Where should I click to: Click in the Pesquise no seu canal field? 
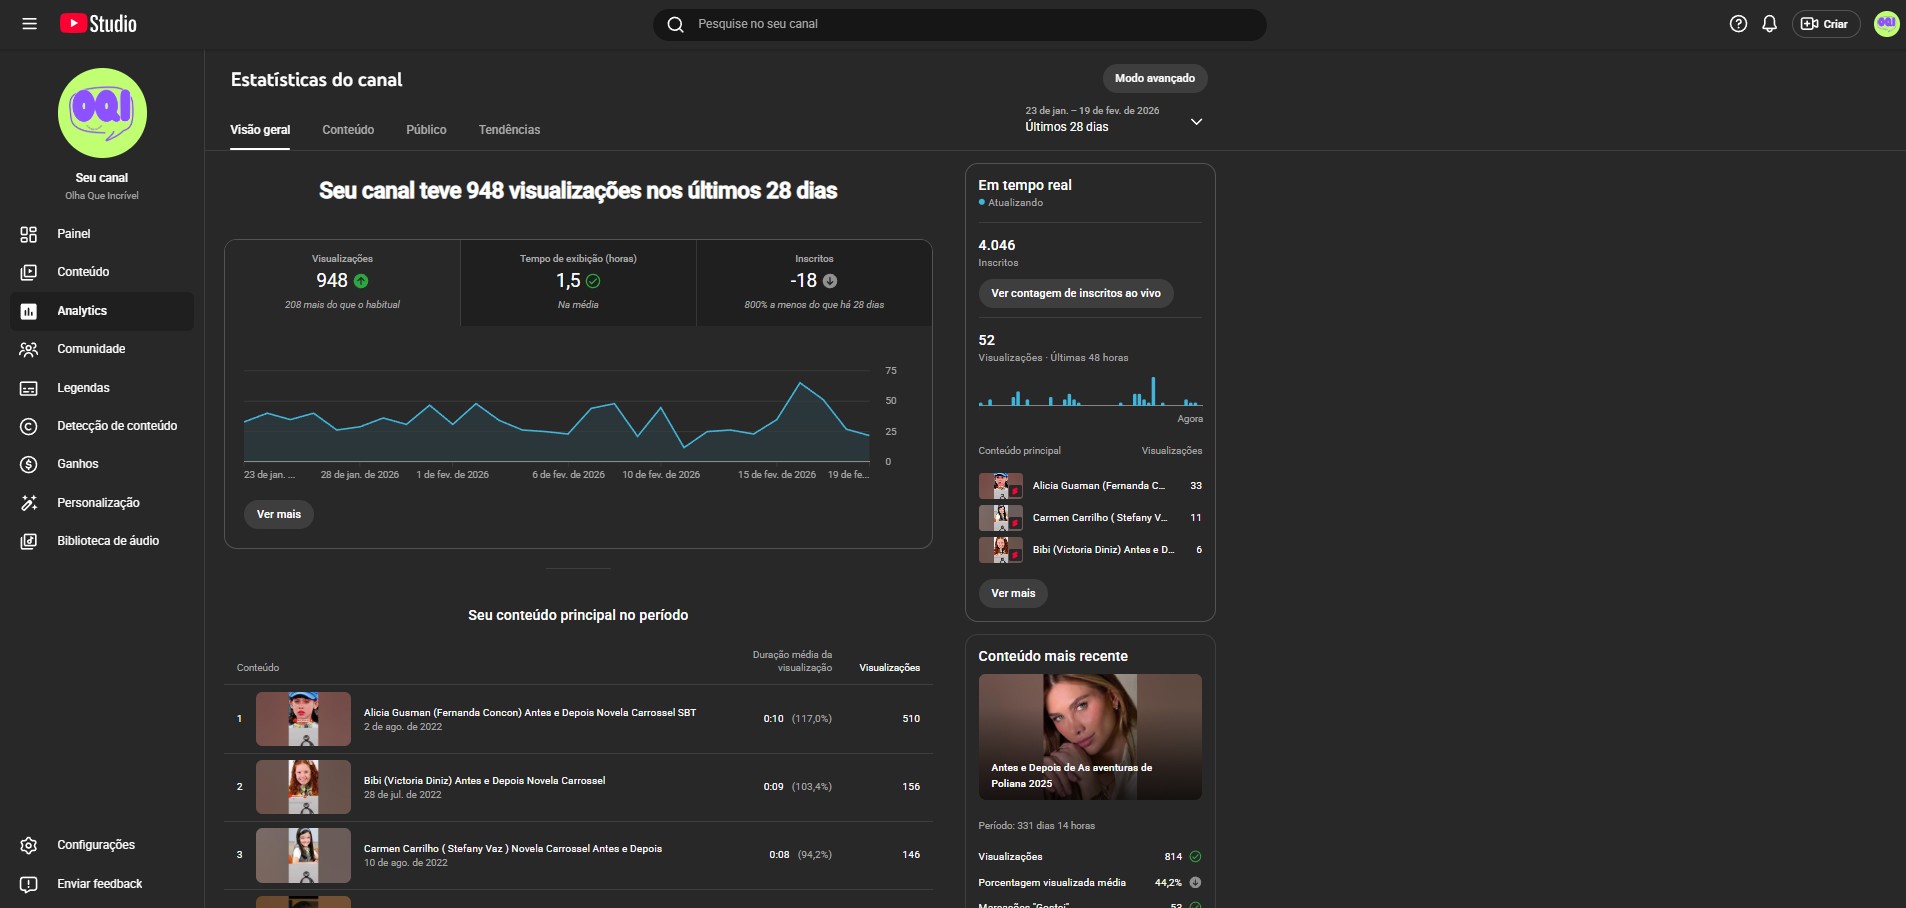960,24
